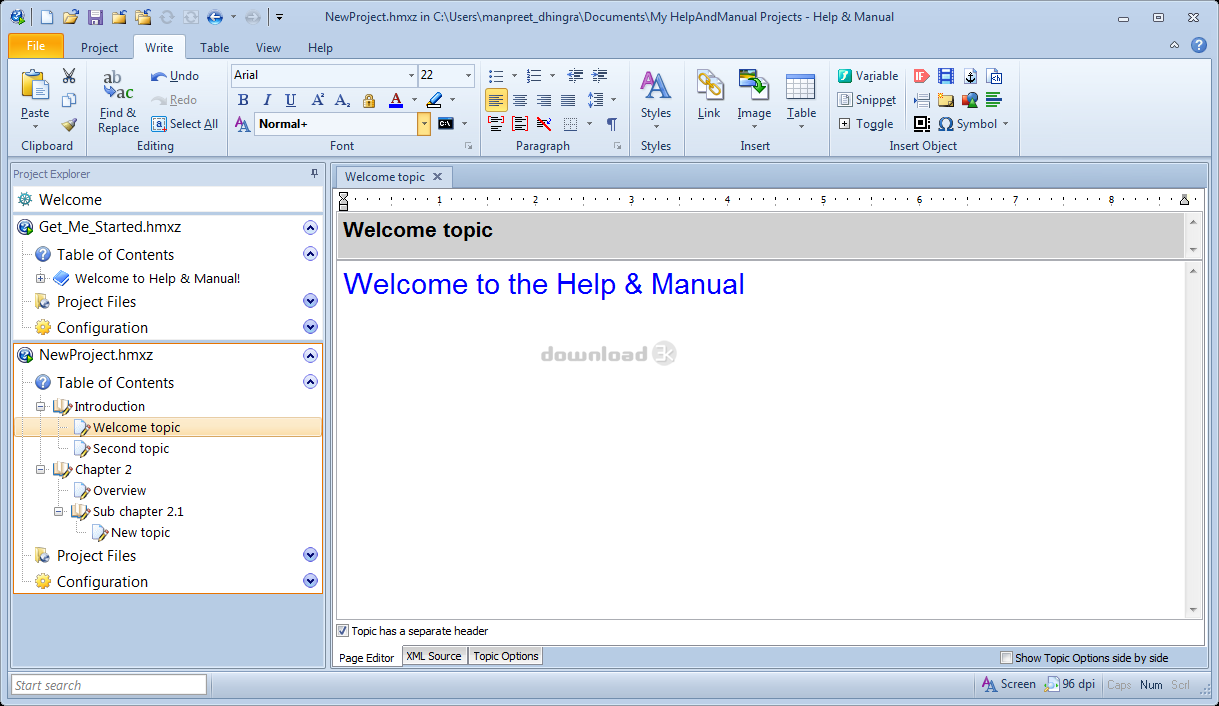Expand 'Welcome to Help & Manual!' tree node
This screenshot has width=1219, height=706.
point(41,279)
